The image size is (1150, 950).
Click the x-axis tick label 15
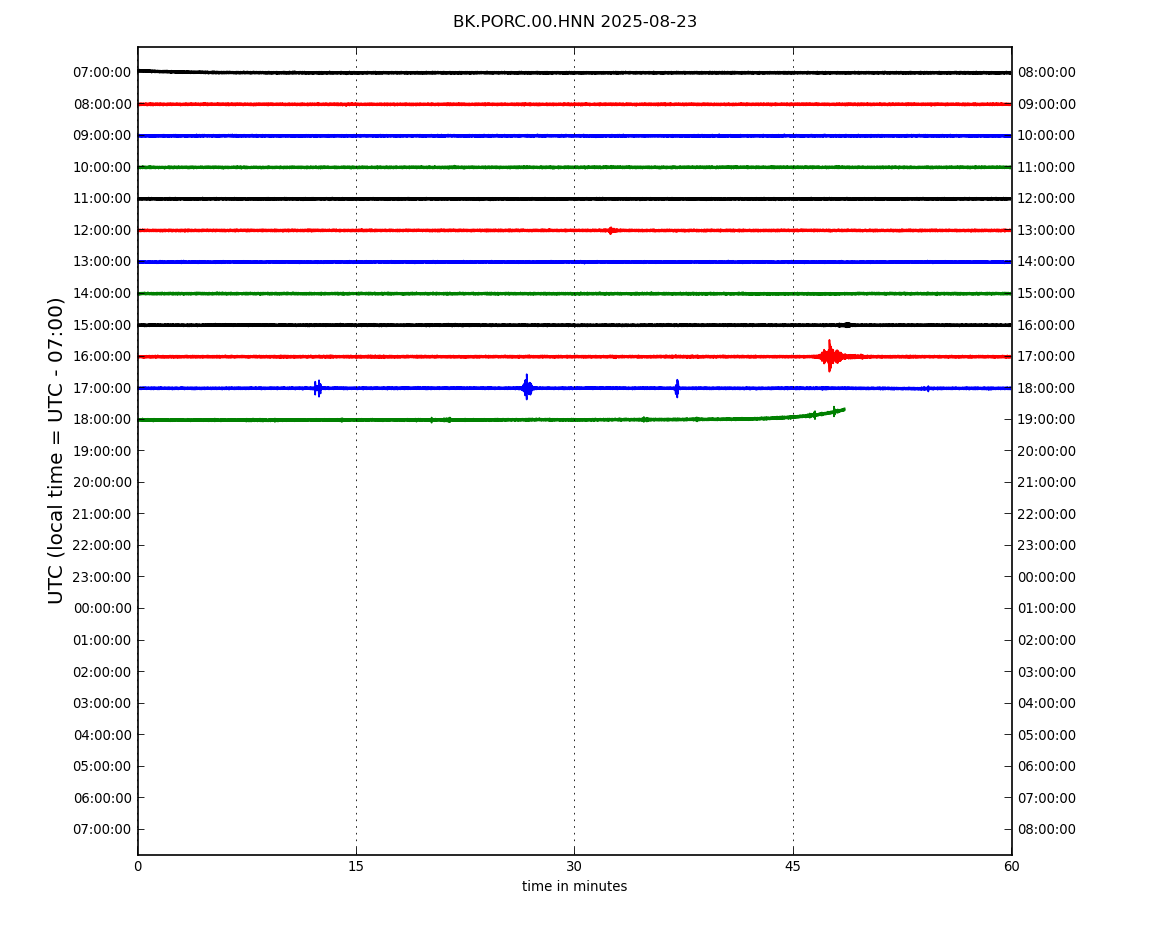[356, 867]
